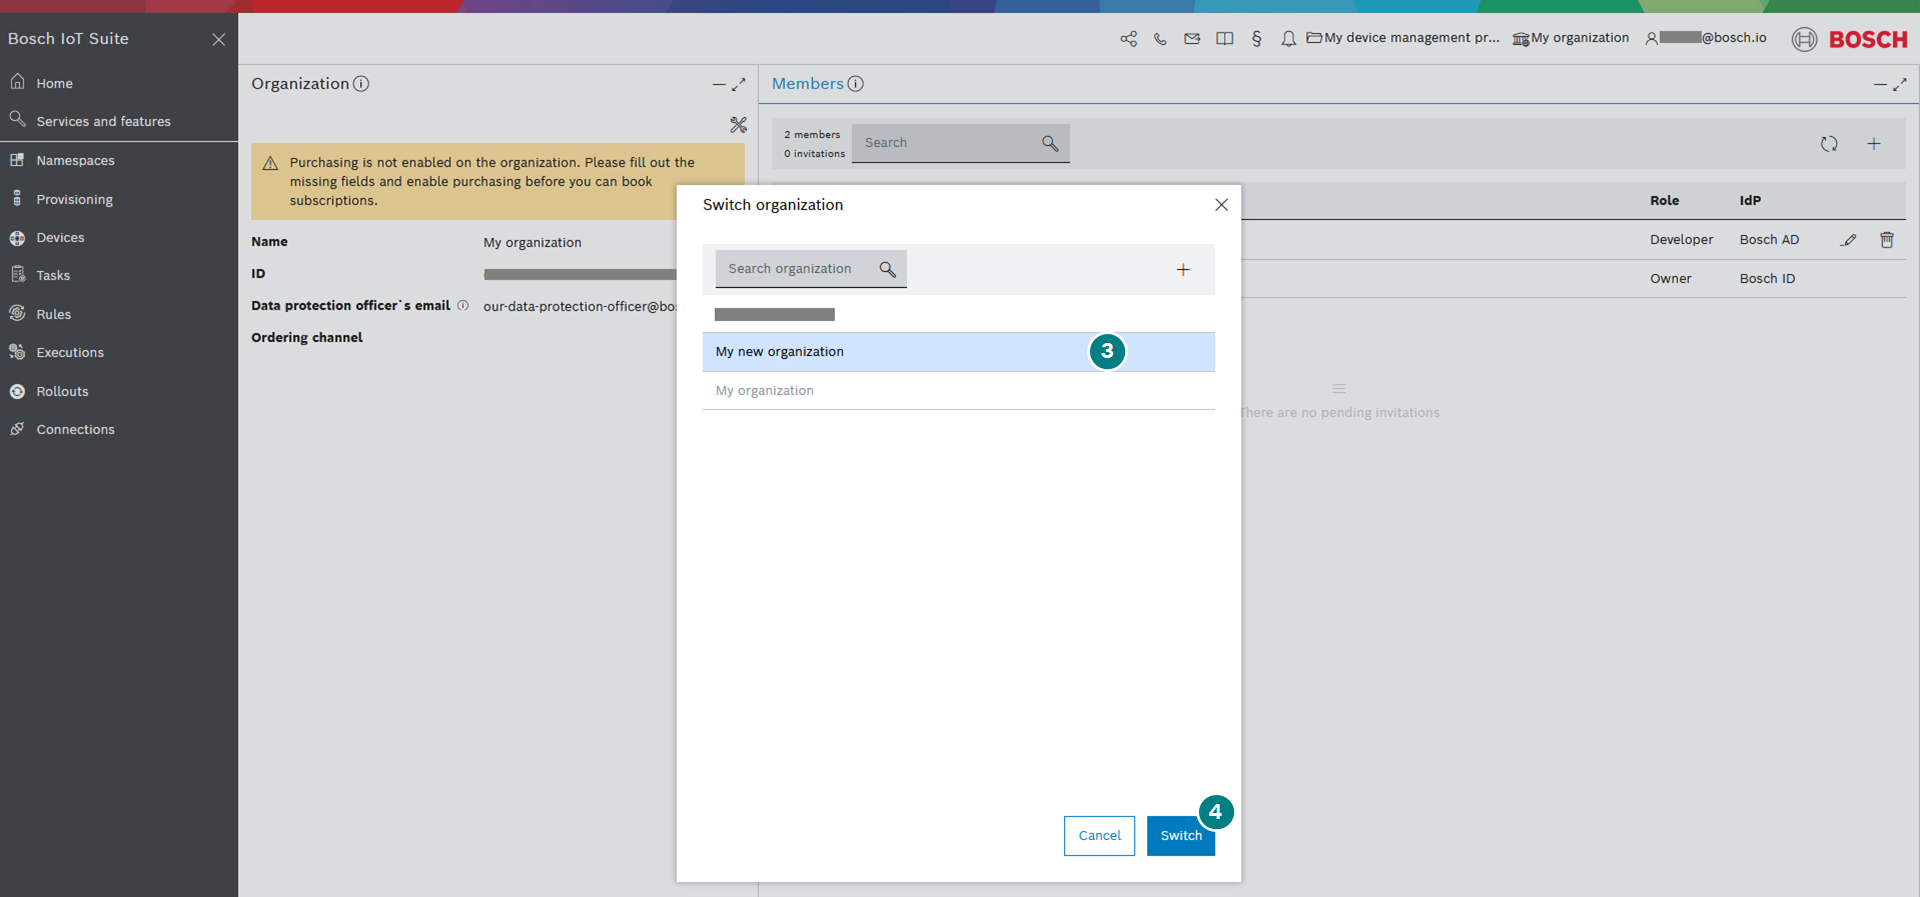Close the Switch organization dialog
The width and height of the screenshot is (1920, 897).
click(1221, 205)
